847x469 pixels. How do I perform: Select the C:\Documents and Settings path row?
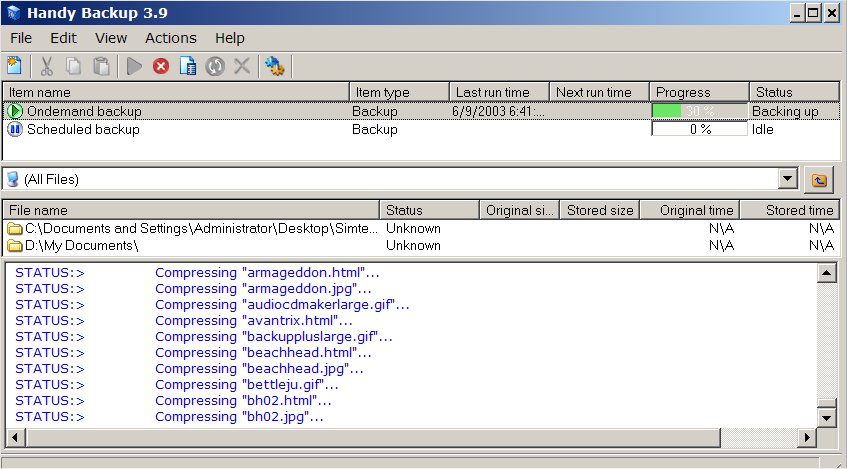coord(421,229)
